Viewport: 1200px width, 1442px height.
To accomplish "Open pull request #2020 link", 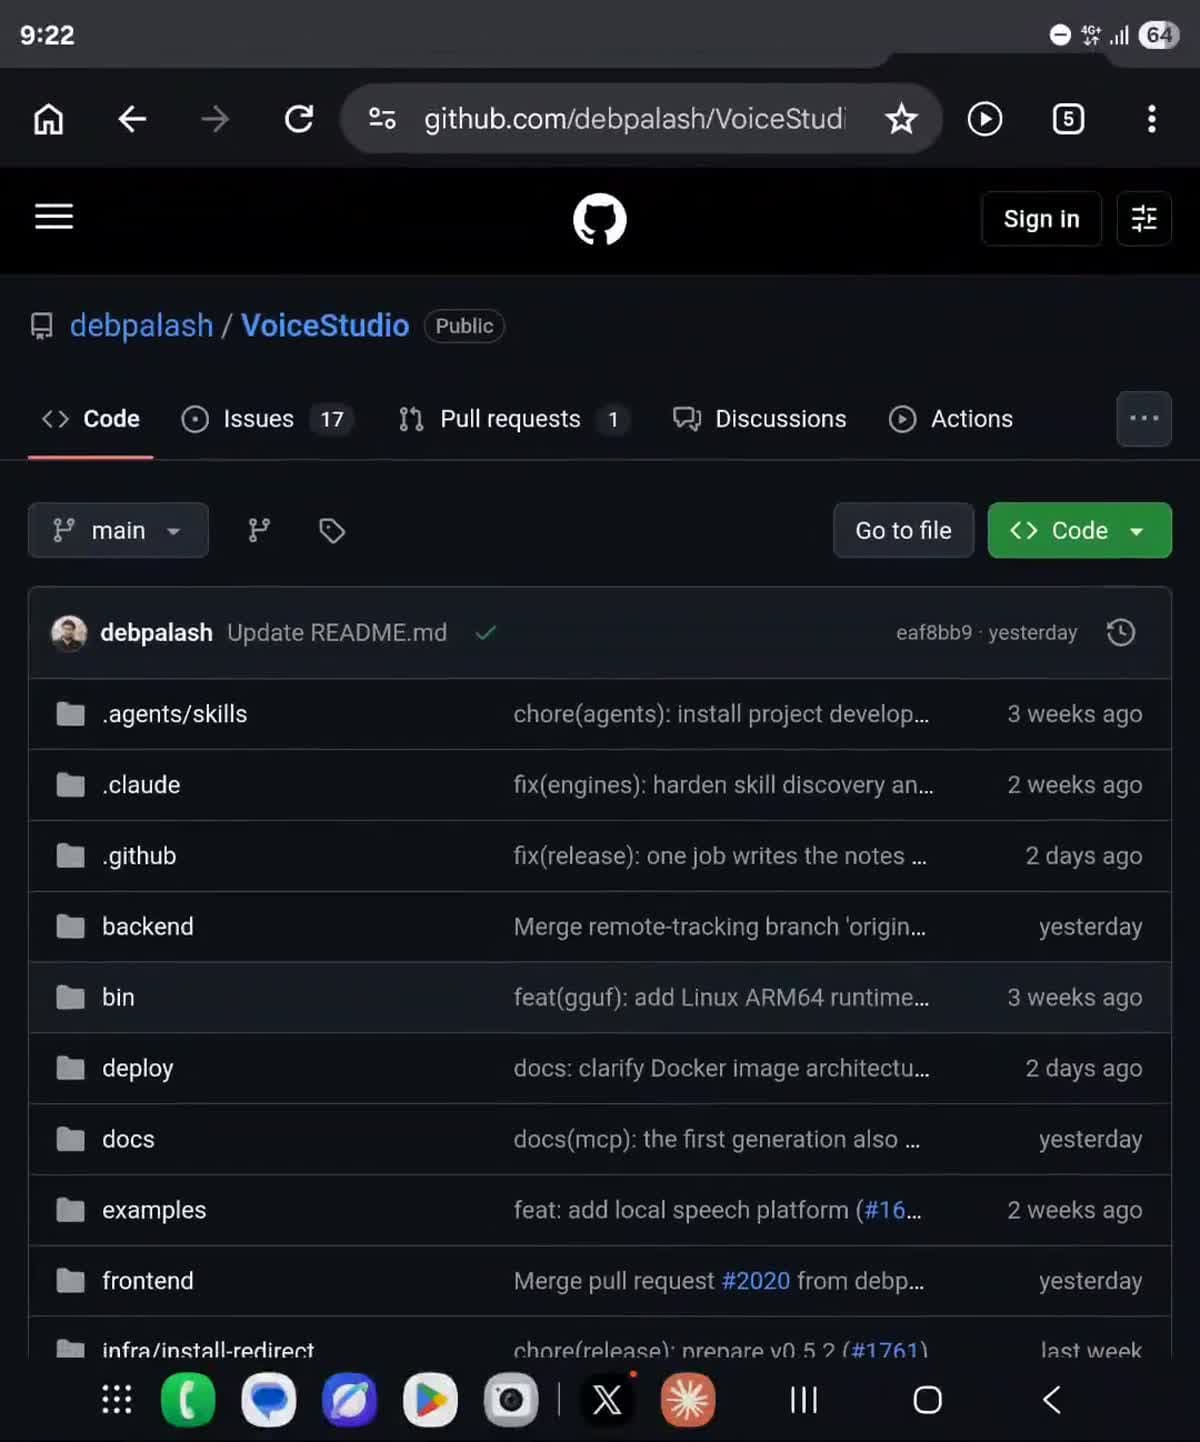I will [x=756, y=1281].
